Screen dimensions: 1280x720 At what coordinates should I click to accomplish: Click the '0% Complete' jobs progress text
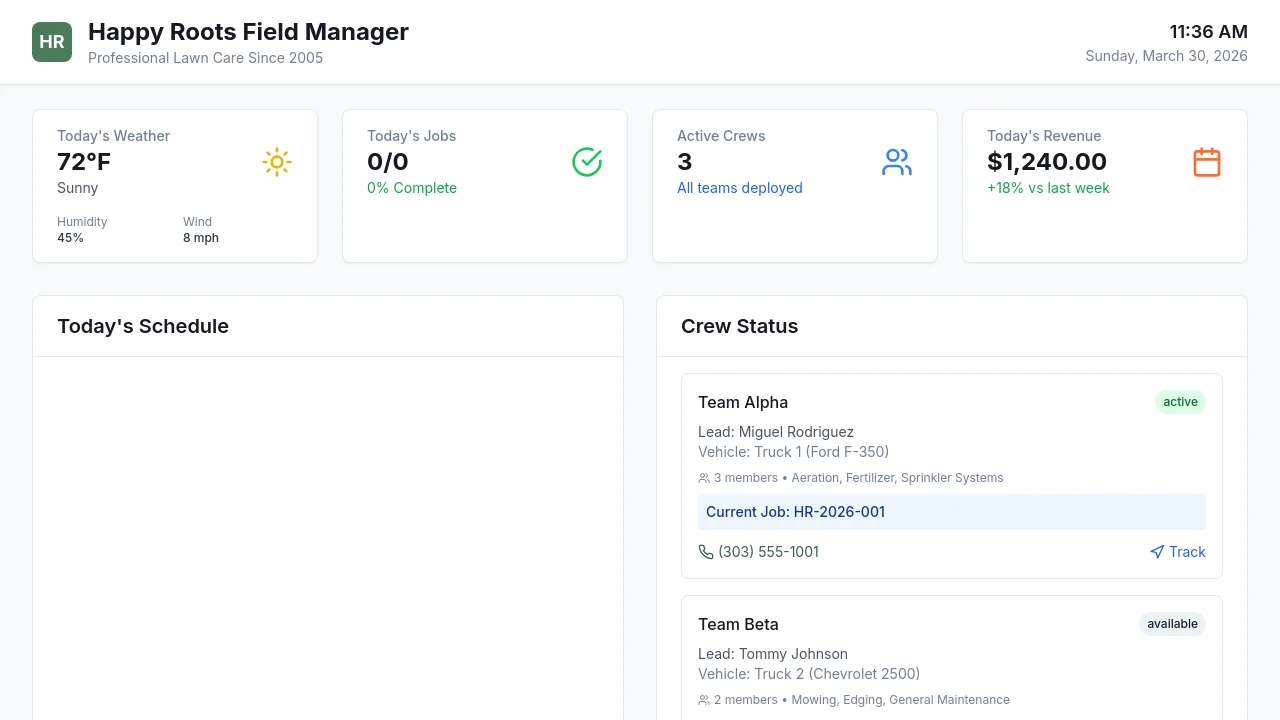click(412, 188)
